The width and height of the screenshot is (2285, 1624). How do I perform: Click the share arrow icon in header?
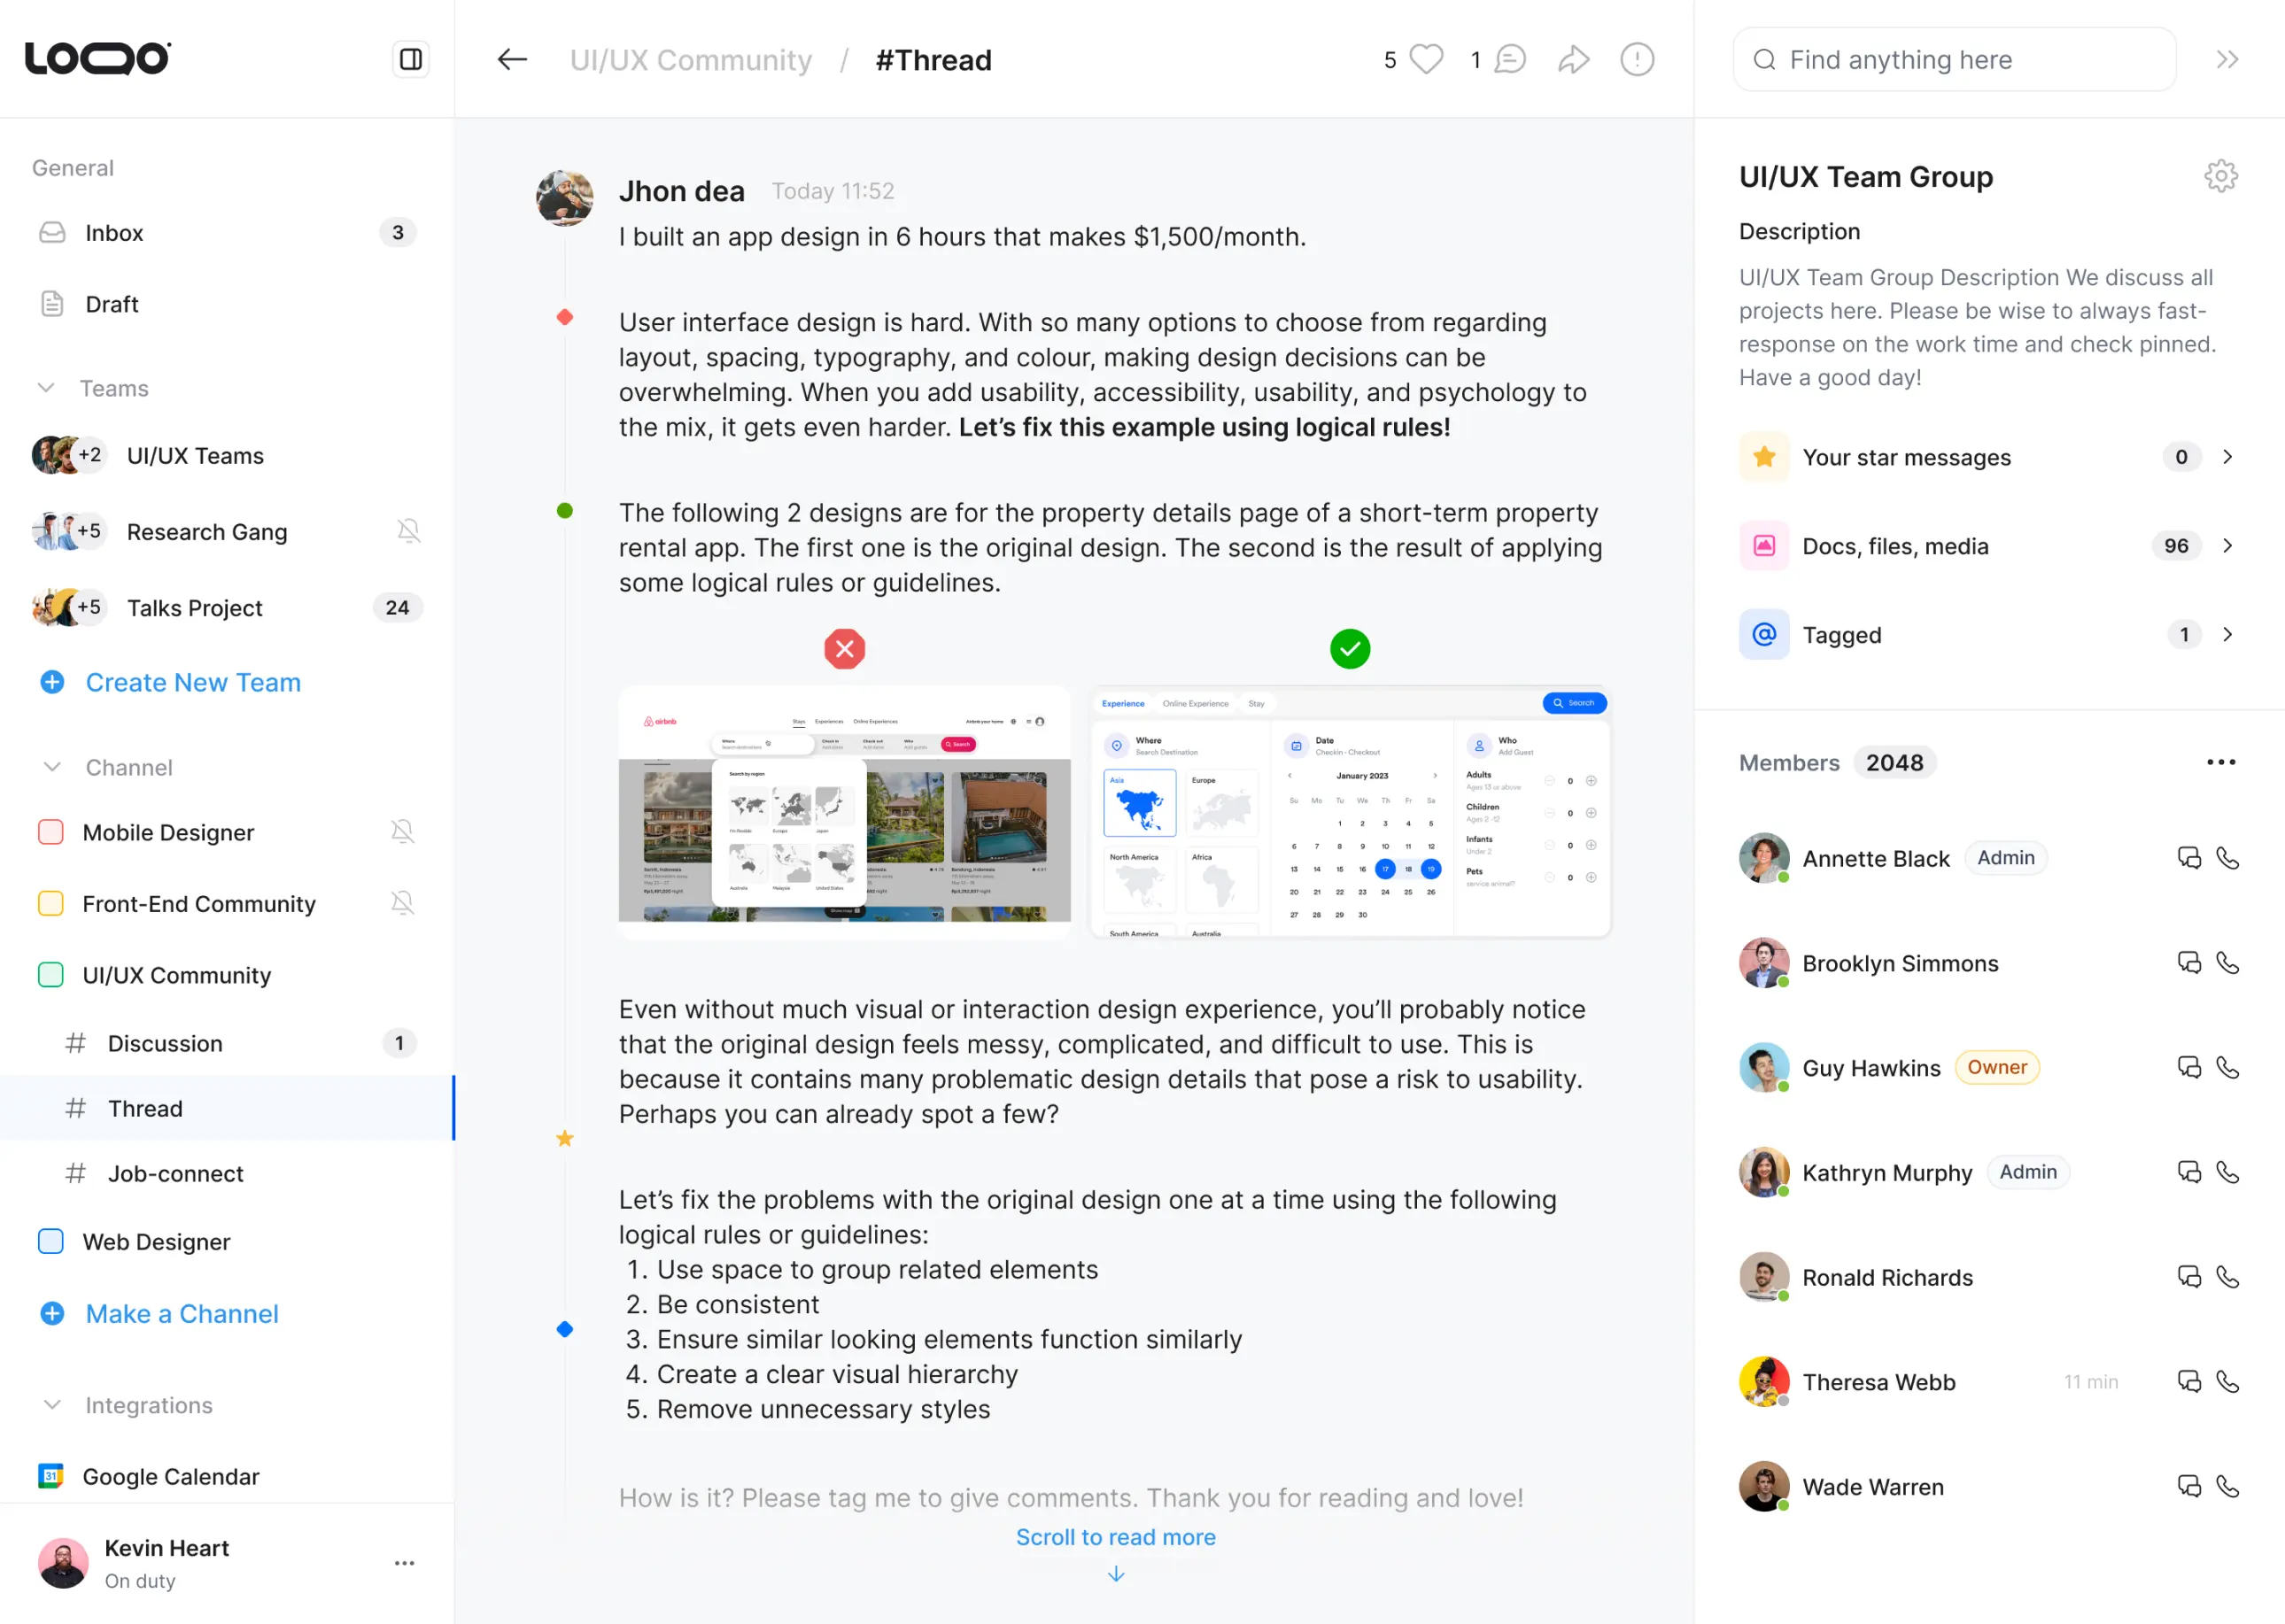[x=1573, y=60]
